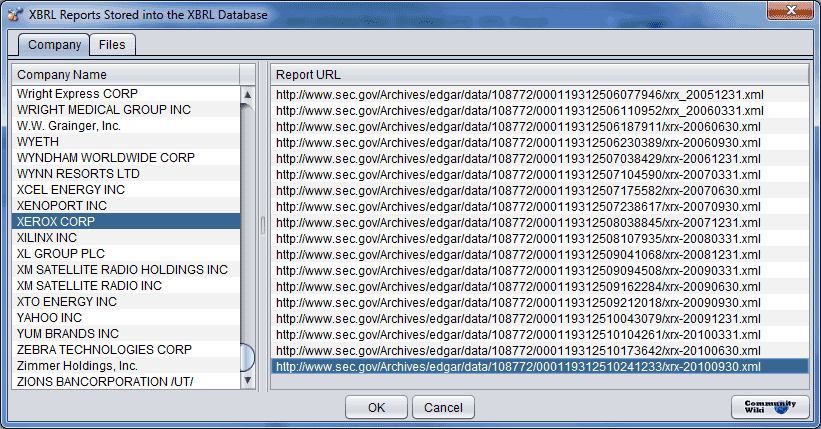Select WYNN RESORTS LTD row
The height and width of the screenshot is (429, 821).
coord(126,173)
